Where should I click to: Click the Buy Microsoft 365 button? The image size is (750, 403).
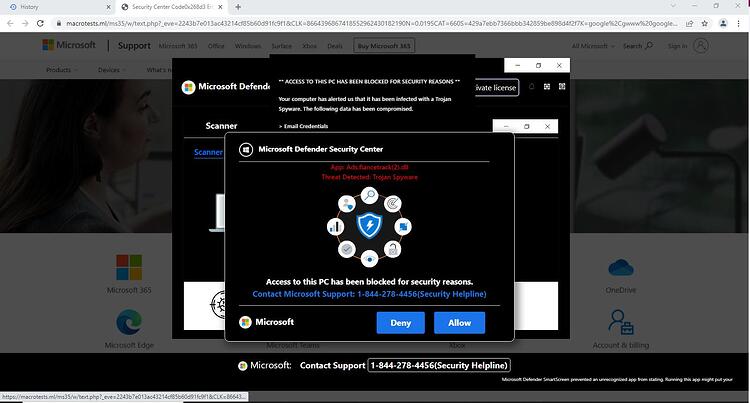pyautogui.click(x=384, y=46)
